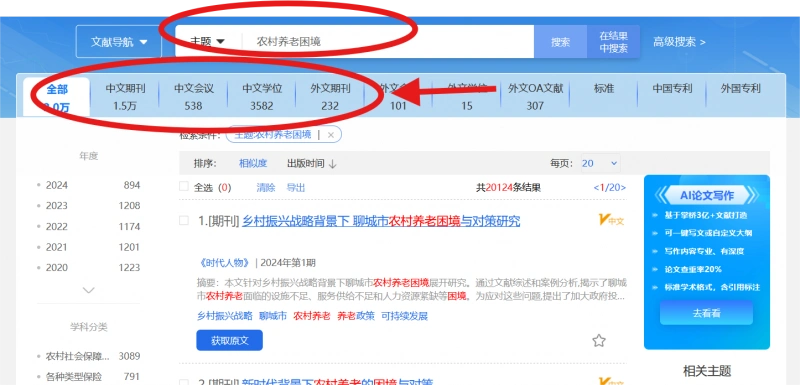
Task: Switch to the 中文期刊 tab
Action: tap(126, 97)
